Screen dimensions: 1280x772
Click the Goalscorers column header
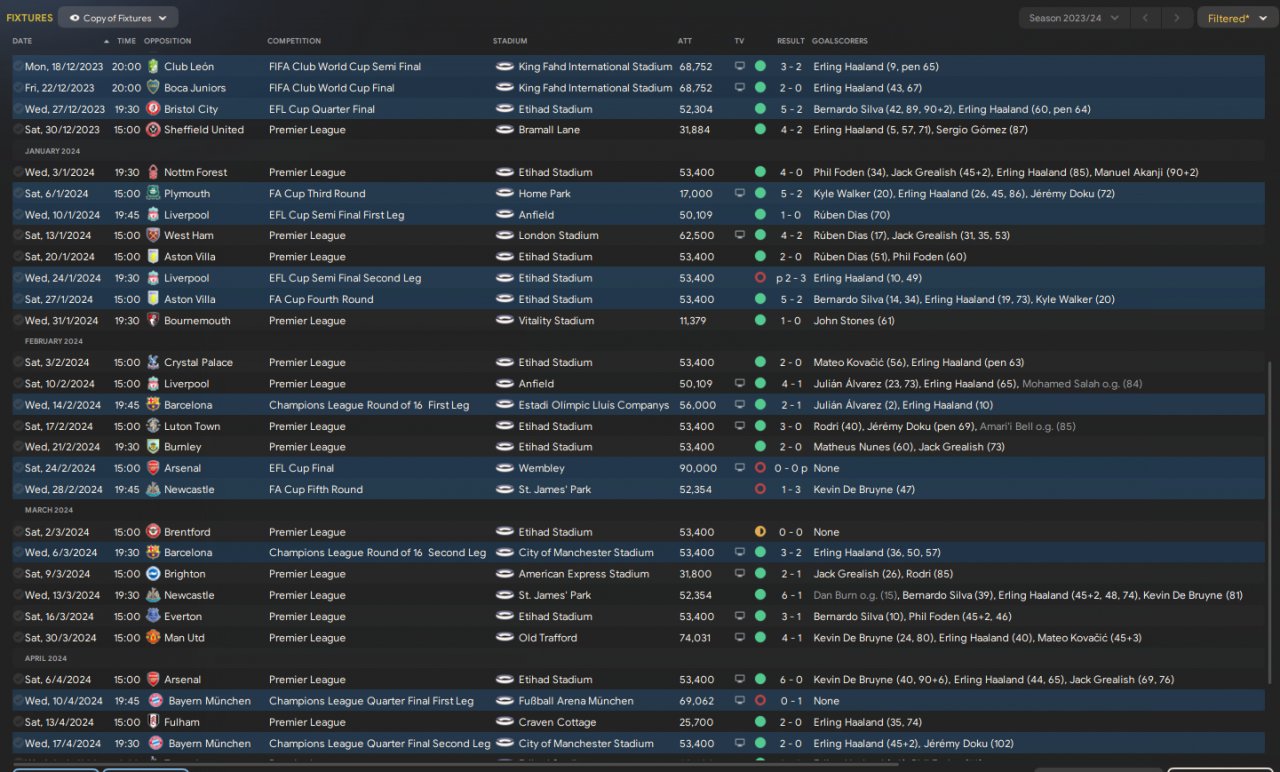(x=840, y=41)
